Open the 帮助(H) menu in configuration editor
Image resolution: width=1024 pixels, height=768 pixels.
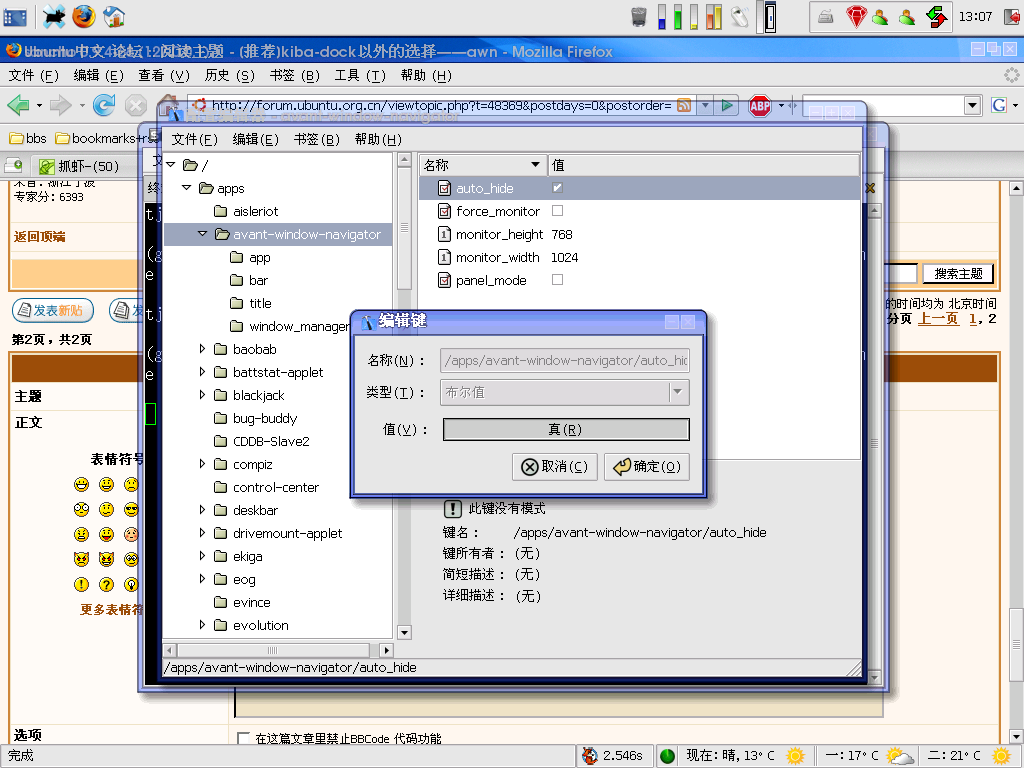377,140
